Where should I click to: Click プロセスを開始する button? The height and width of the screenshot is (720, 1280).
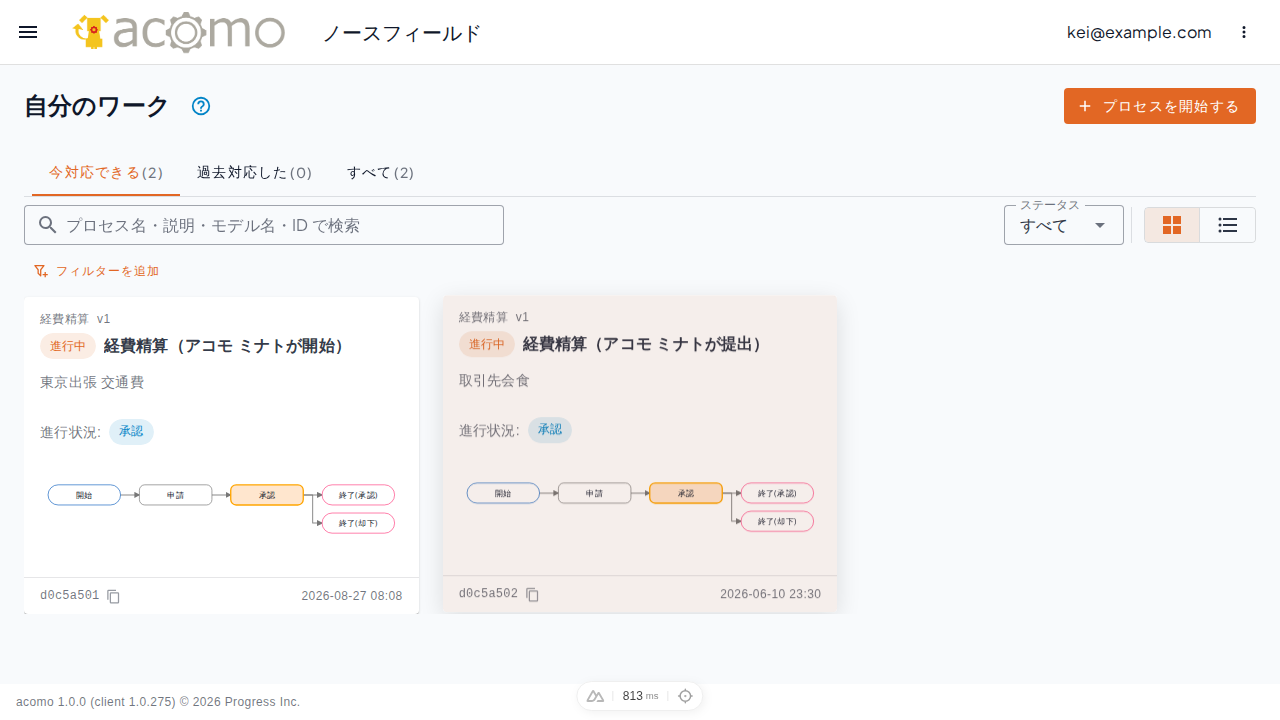click(1160, 106)
